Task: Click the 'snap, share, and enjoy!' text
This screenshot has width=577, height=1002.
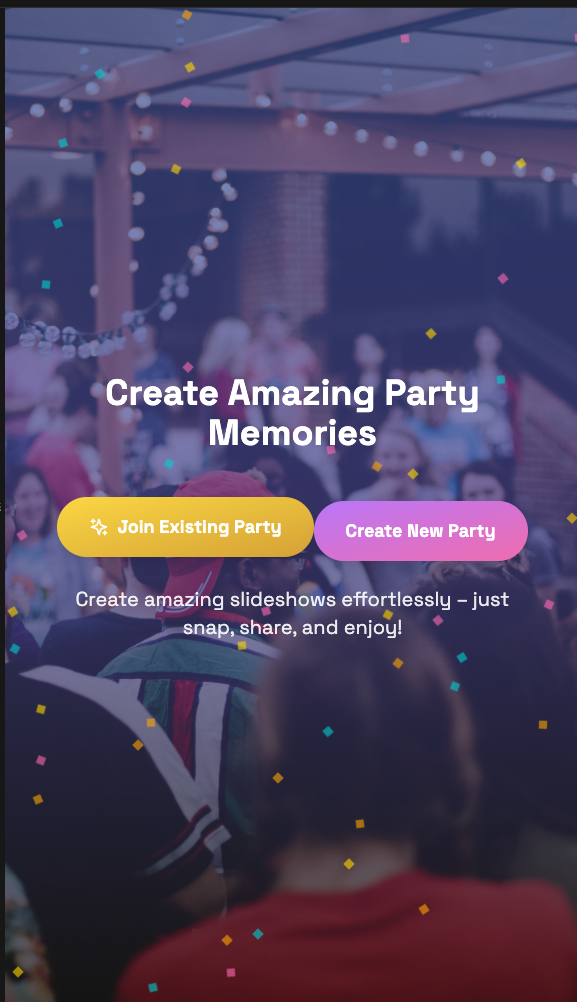Action: (292, 628)
